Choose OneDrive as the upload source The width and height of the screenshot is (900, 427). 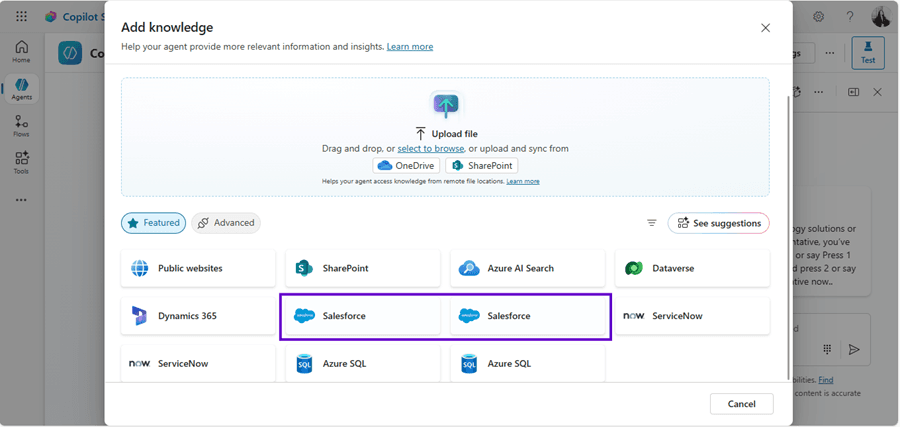pos(406,166)
